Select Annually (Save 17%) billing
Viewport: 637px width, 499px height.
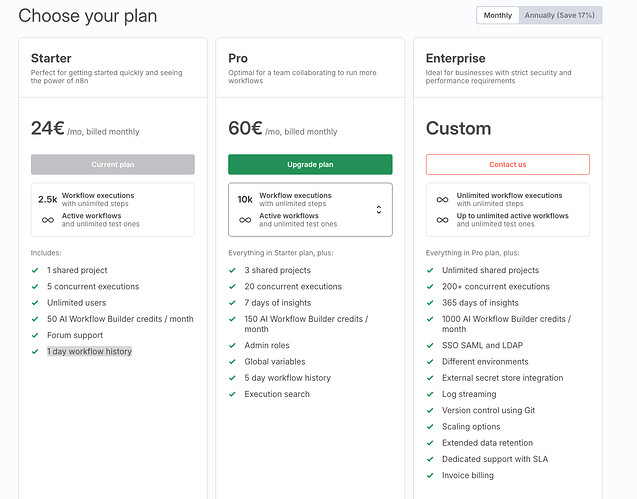click(560, 15)
